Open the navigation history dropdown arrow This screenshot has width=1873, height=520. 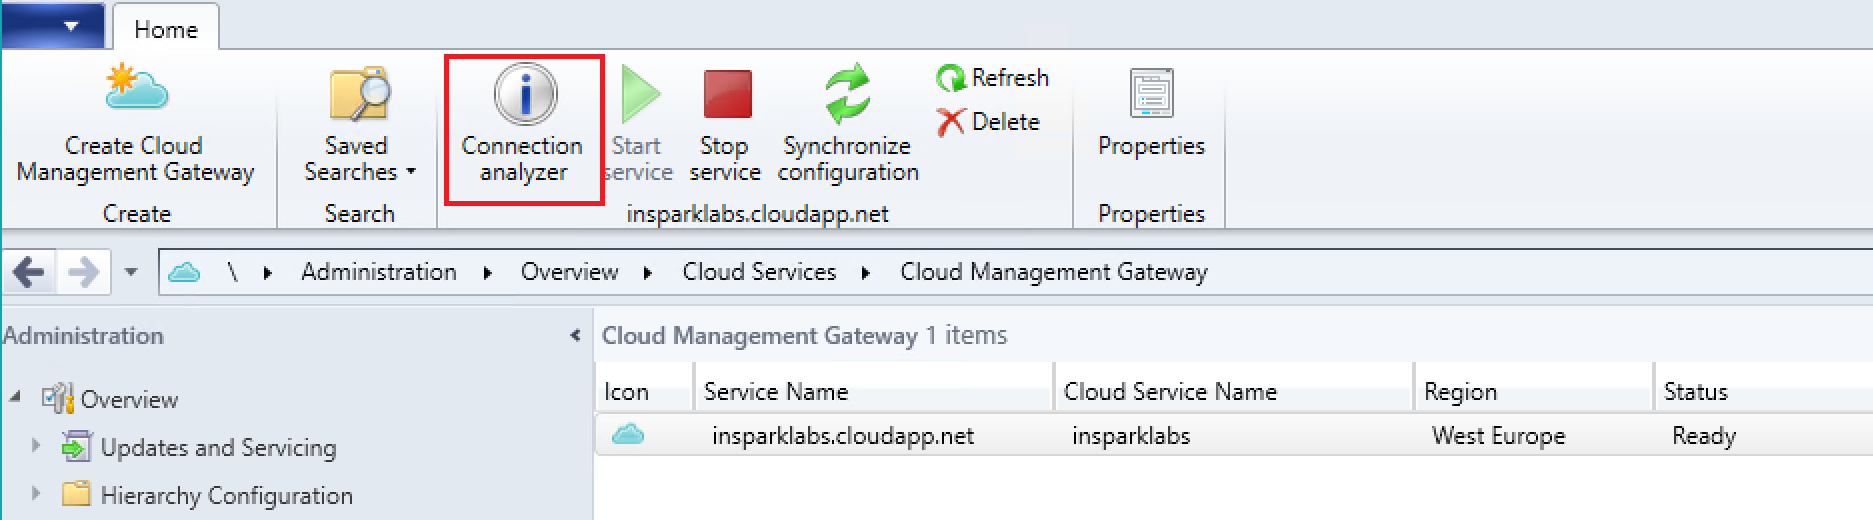130,272
